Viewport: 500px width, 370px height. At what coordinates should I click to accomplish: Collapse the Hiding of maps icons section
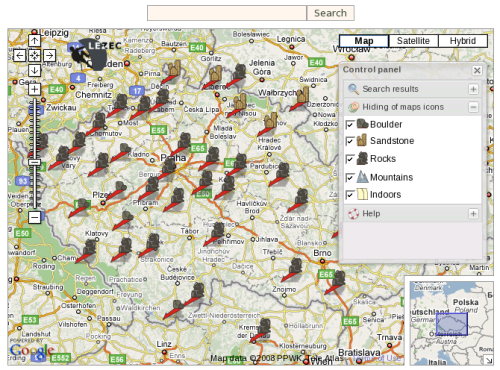coord(473,107)
